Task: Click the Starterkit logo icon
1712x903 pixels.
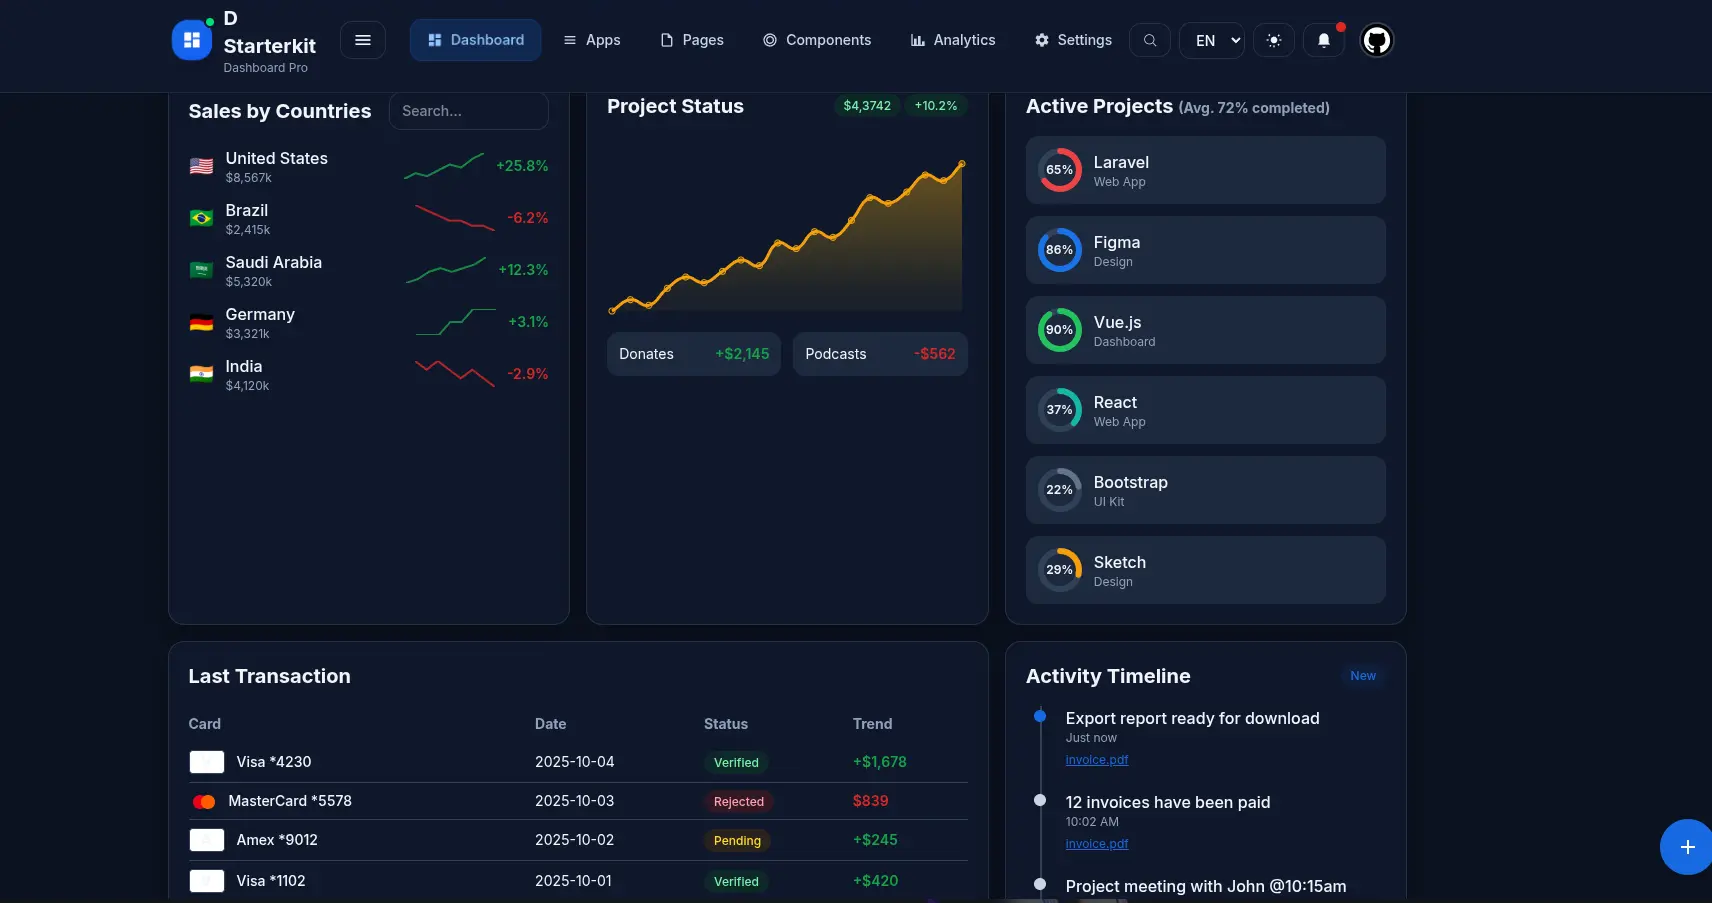Action: (192, 41)
